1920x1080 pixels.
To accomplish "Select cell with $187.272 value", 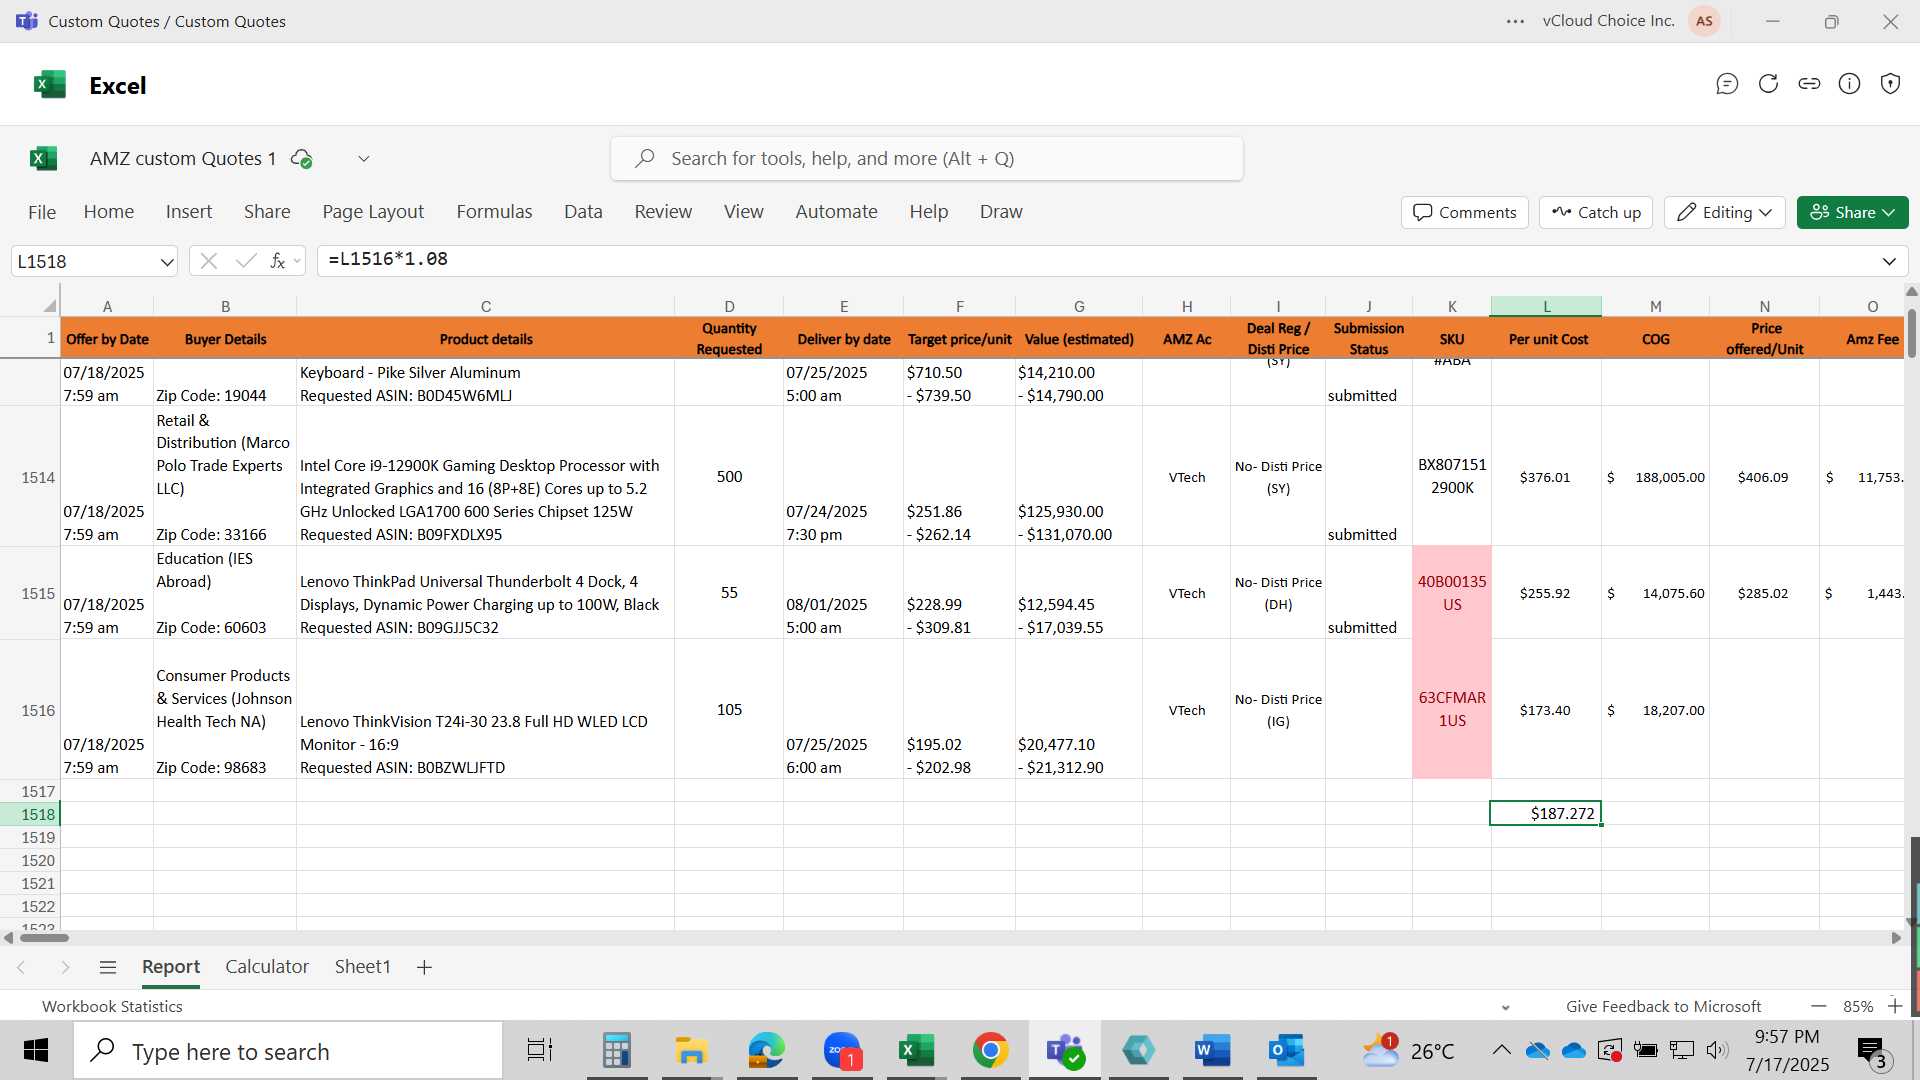I will (1546, 814).
